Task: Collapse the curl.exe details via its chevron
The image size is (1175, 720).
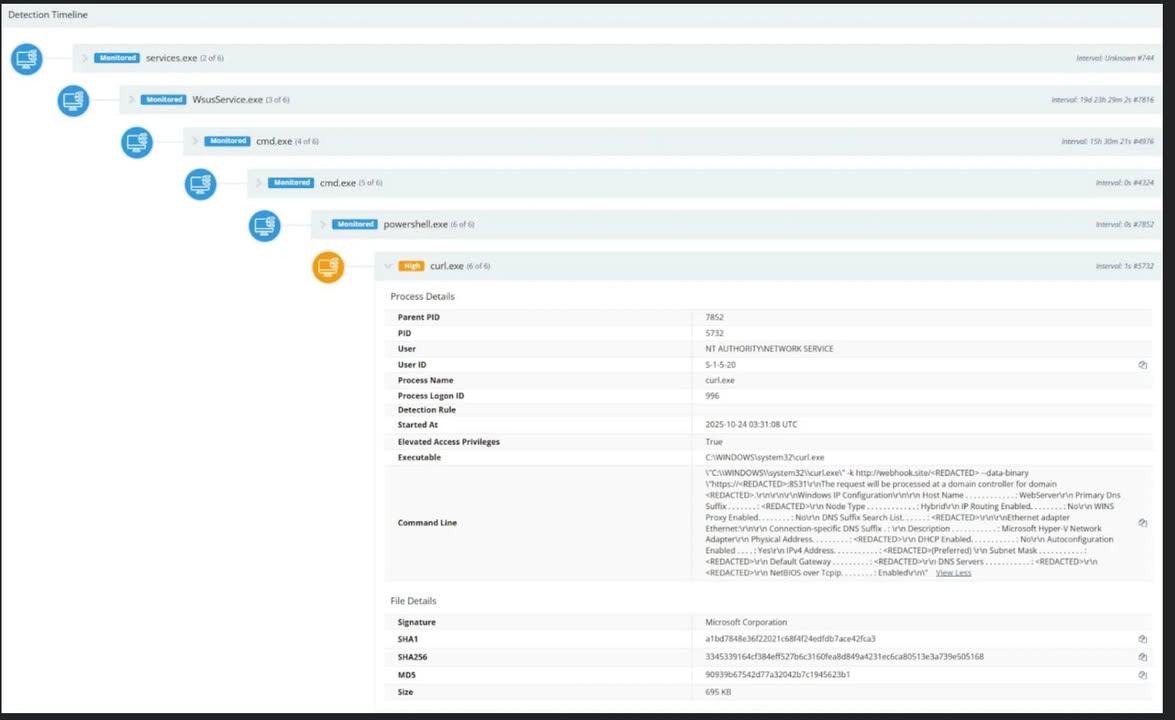Action: tap(388, 265)
